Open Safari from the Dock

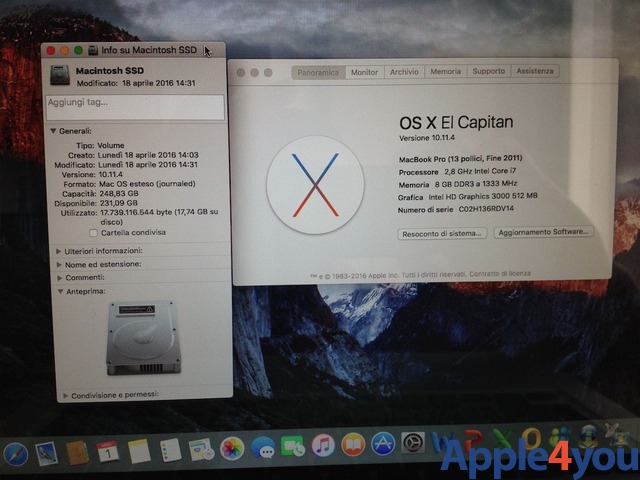(x=16, y=454)
